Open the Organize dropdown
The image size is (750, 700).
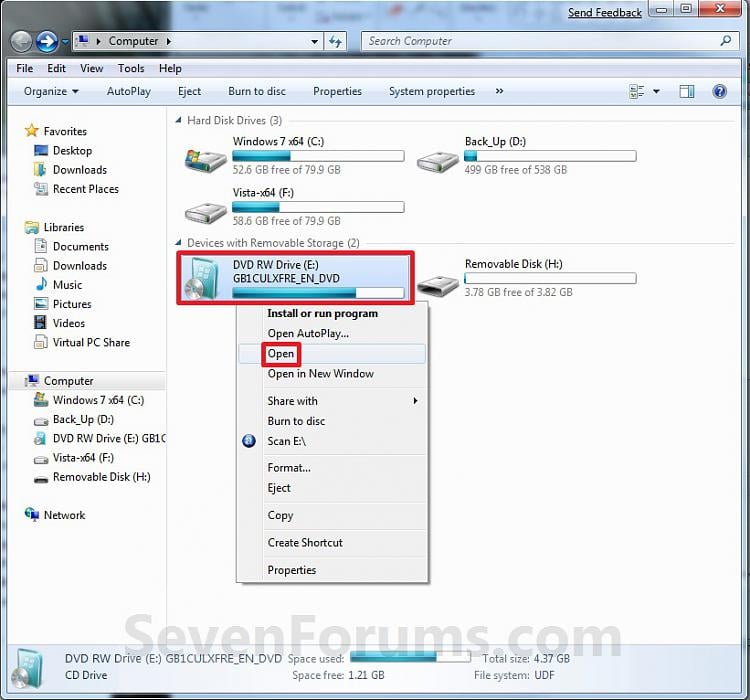[x=51, y=91]
